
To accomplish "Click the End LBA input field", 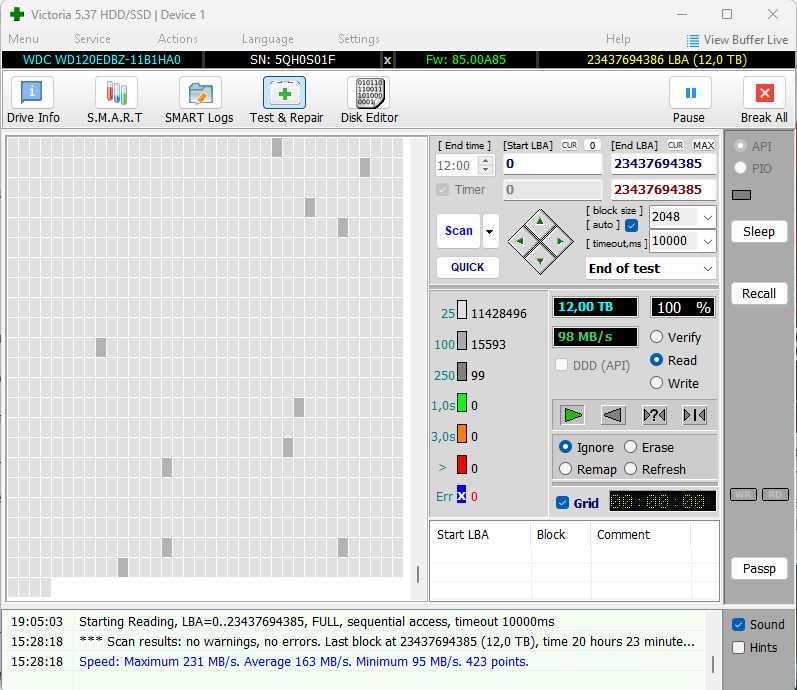I will (x=663, y=164).
